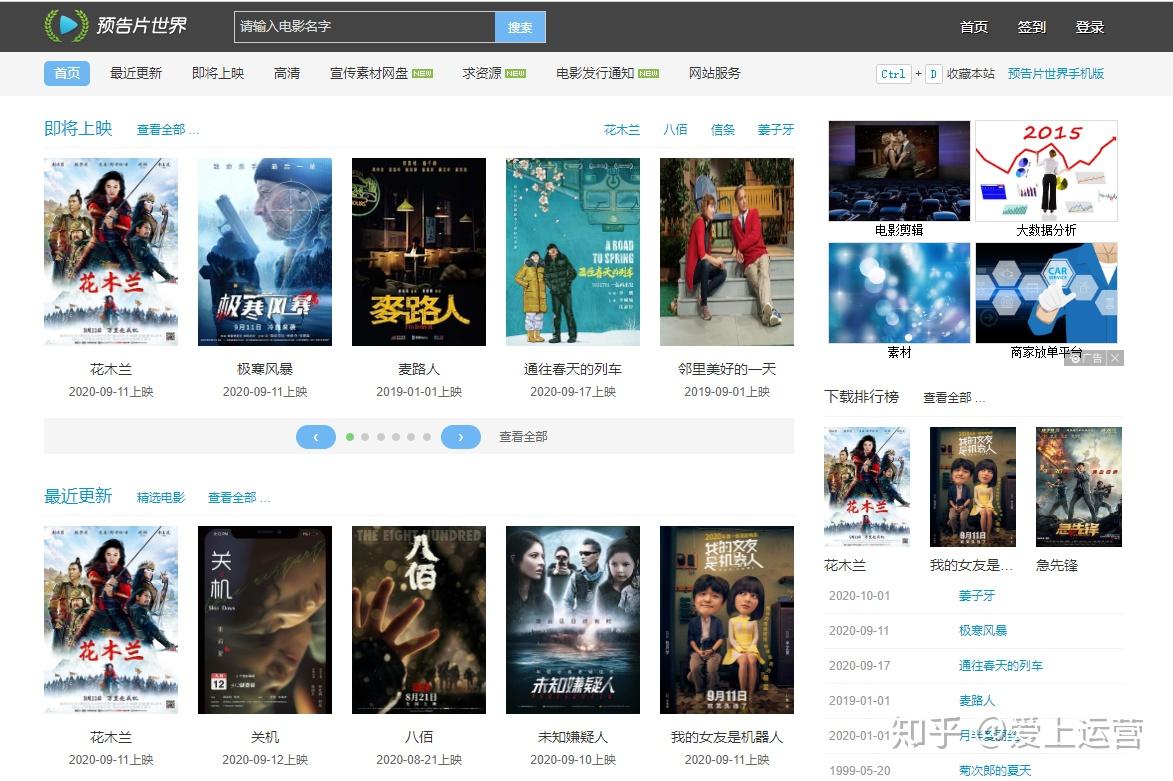Click 极寒风暴 title under poster

[265, 370]
